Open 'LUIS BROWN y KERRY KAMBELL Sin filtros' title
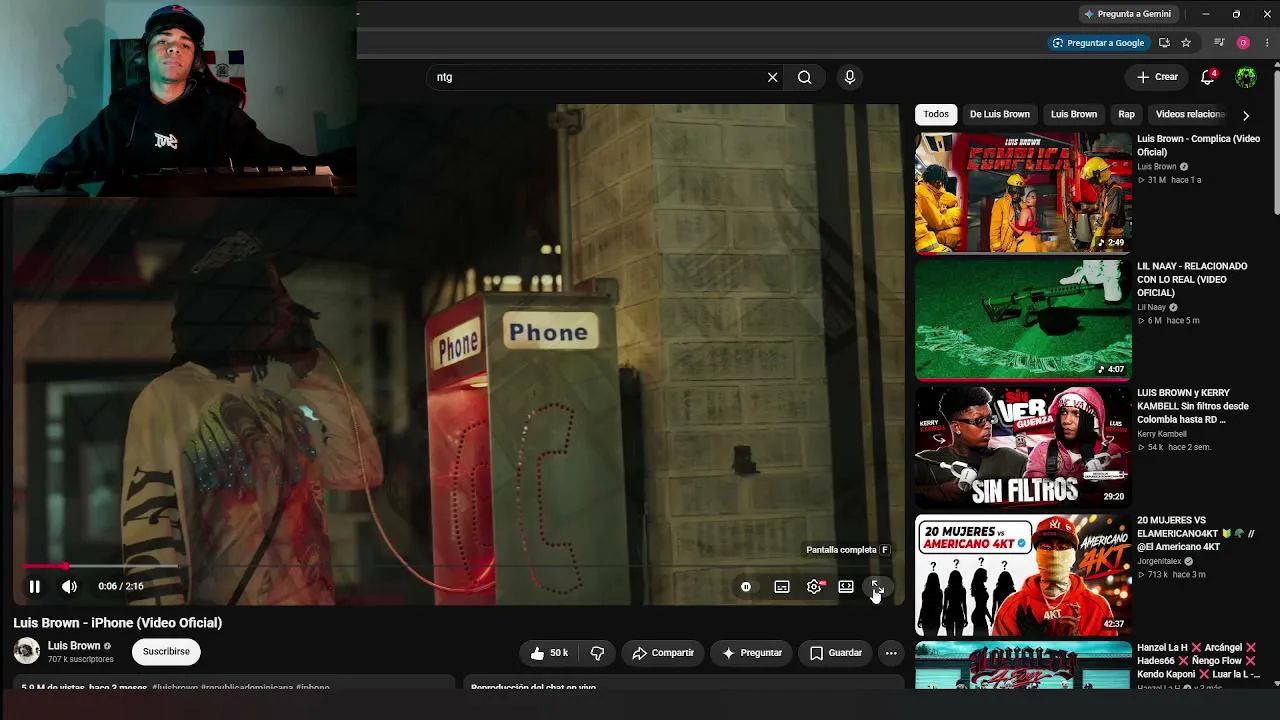The image size is (1280, 720). click(1193, 407)
